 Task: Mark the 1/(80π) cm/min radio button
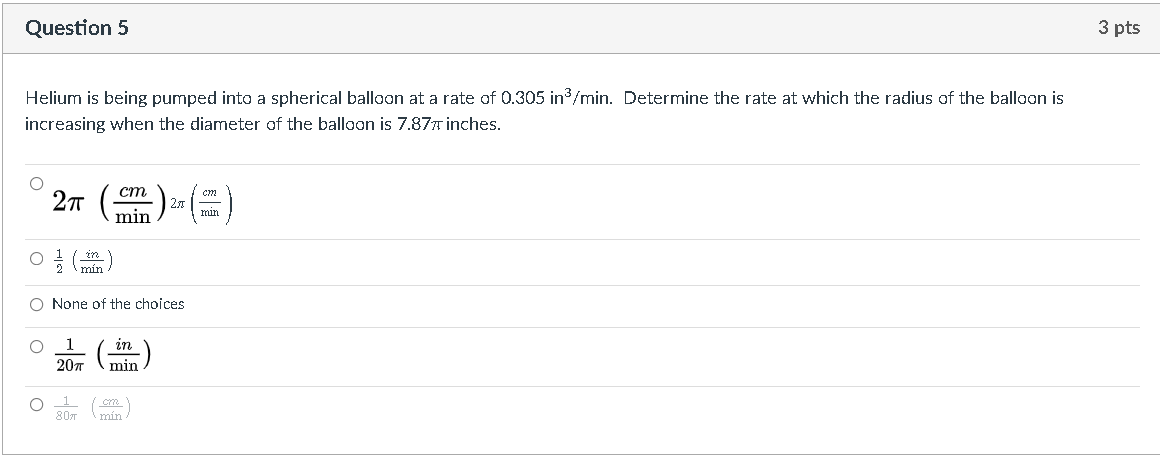[36, 405]
